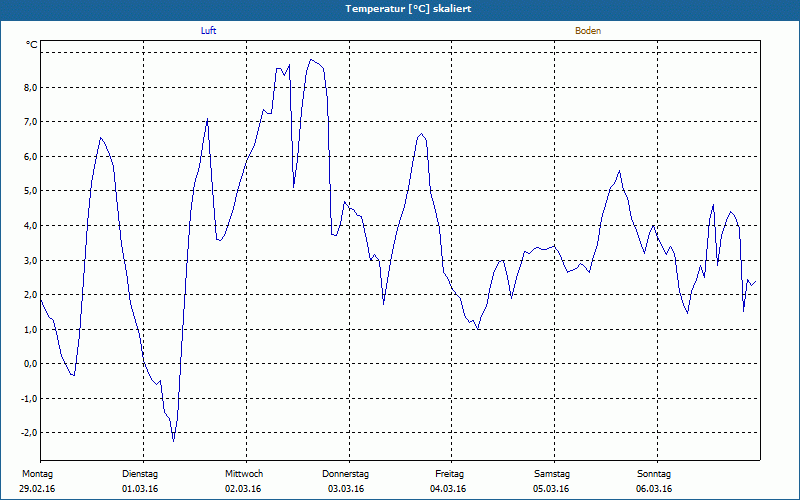Click the 1,0 y-axis value
This screenshot has width=800, height=500.
[x=31, y=329]
